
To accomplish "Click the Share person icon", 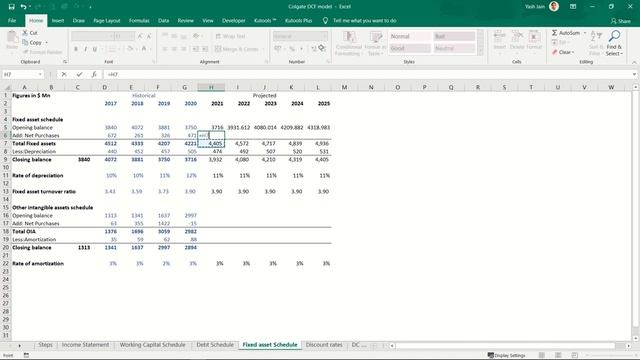I will tap(613, 21).
